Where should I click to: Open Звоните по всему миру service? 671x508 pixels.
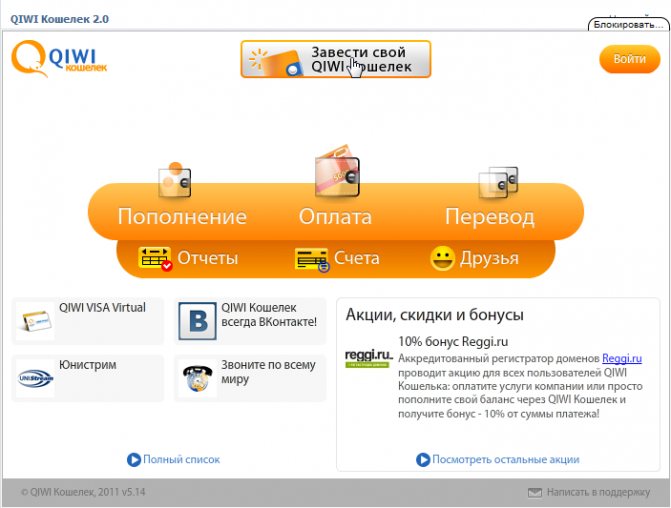[x=250, y=378]
